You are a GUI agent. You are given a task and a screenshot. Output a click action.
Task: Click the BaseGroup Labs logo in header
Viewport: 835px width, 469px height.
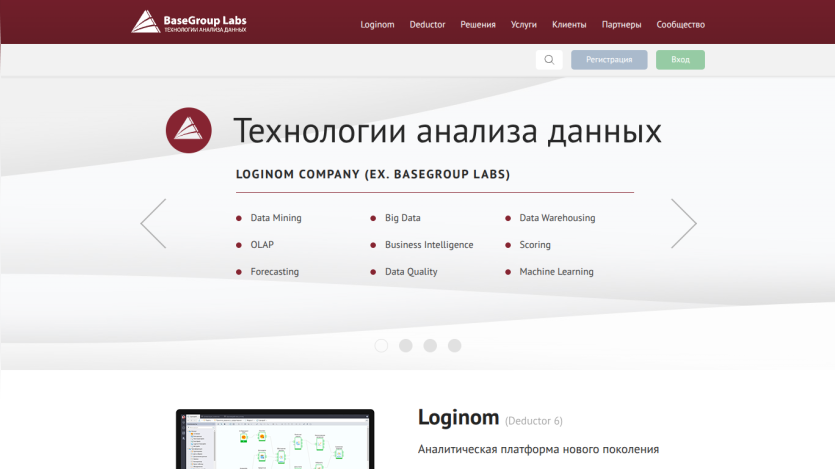189,22
